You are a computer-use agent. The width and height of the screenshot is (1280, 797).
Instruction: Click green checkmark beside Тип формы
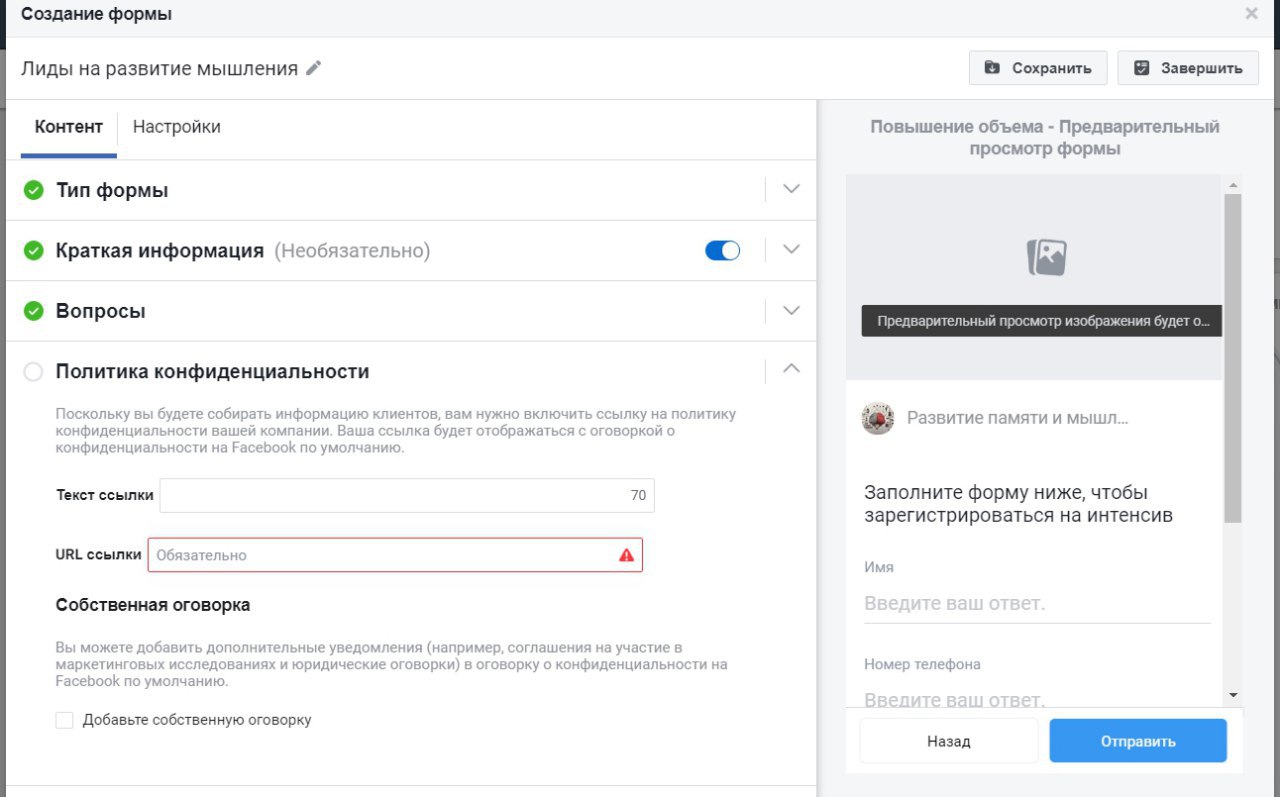tap(34, 190)
